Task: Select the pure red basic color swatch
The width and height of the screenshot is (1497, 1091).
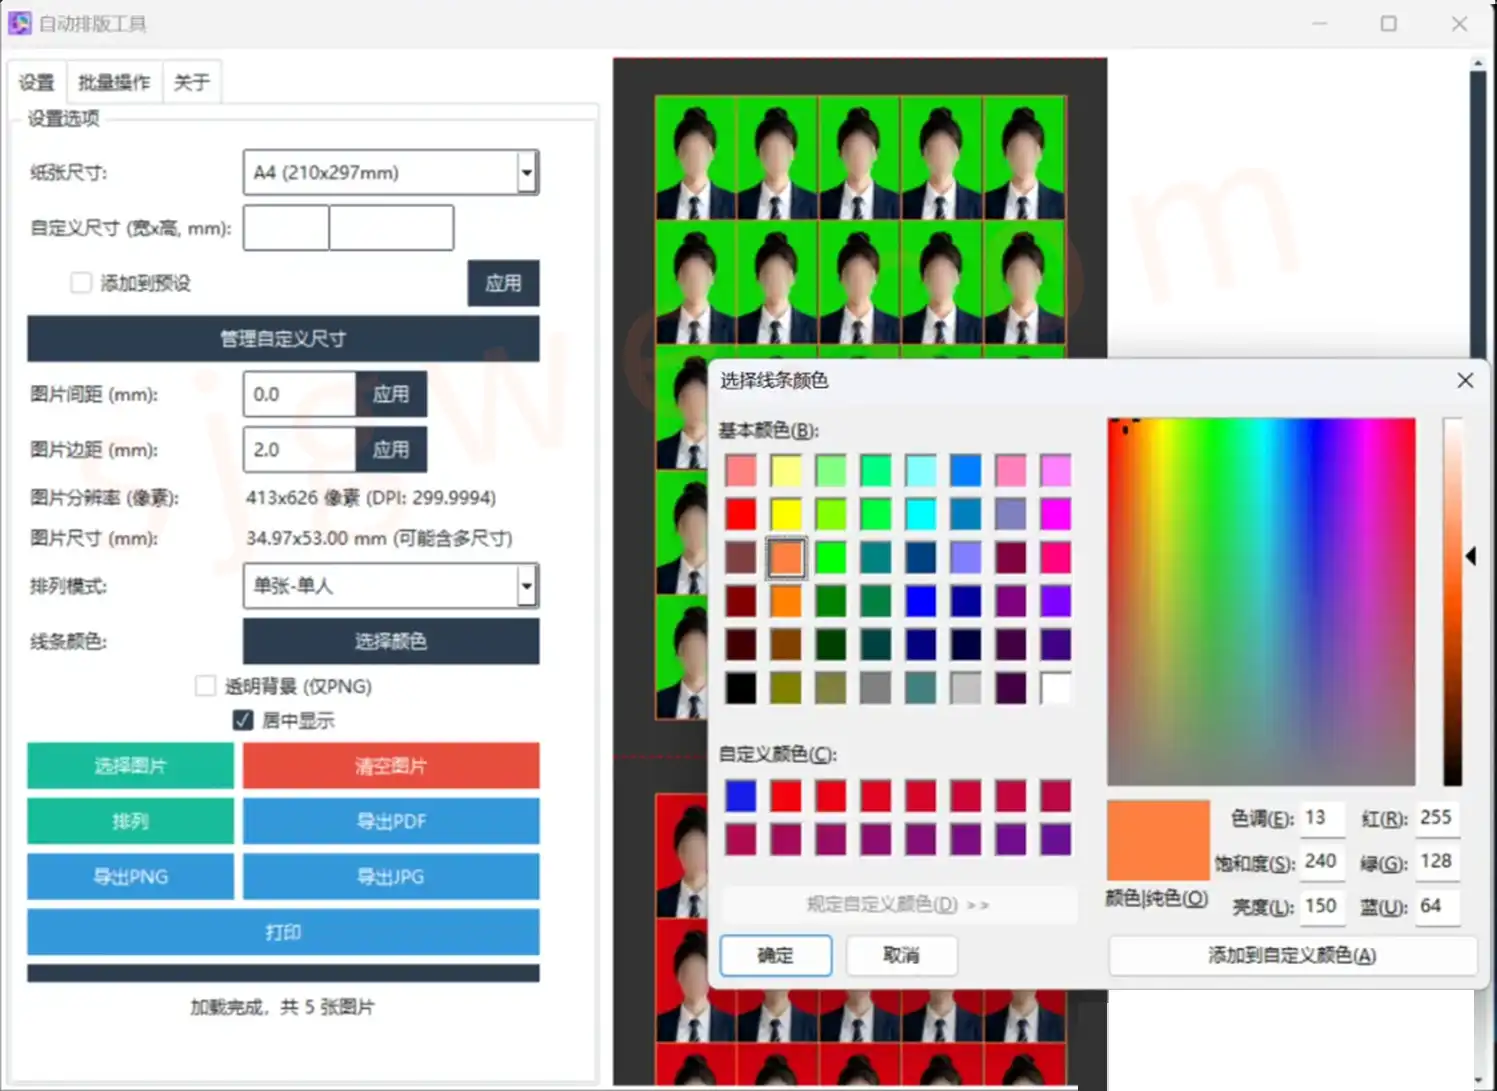Action: pyautogui.click(x=741, y=514)
